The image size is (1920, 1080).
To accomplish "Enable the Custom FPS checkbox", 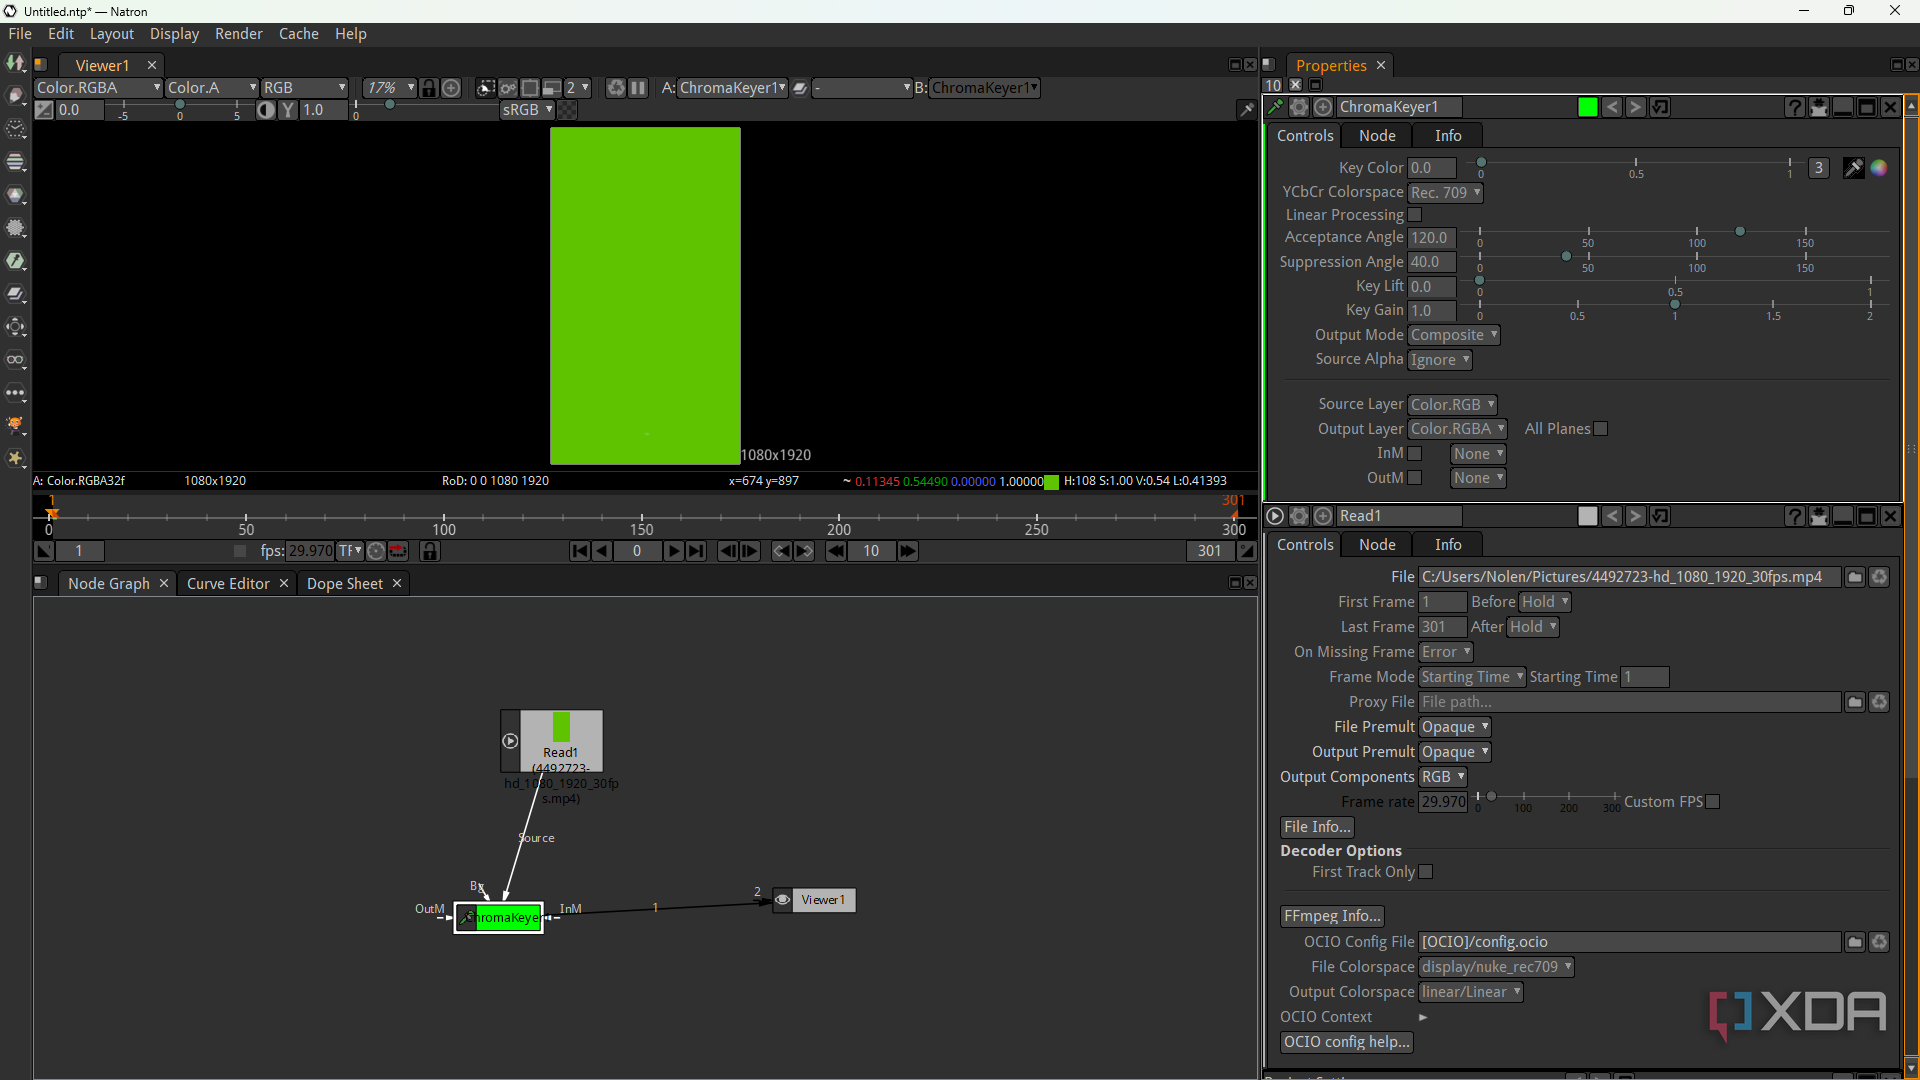I will point(1713,802).
